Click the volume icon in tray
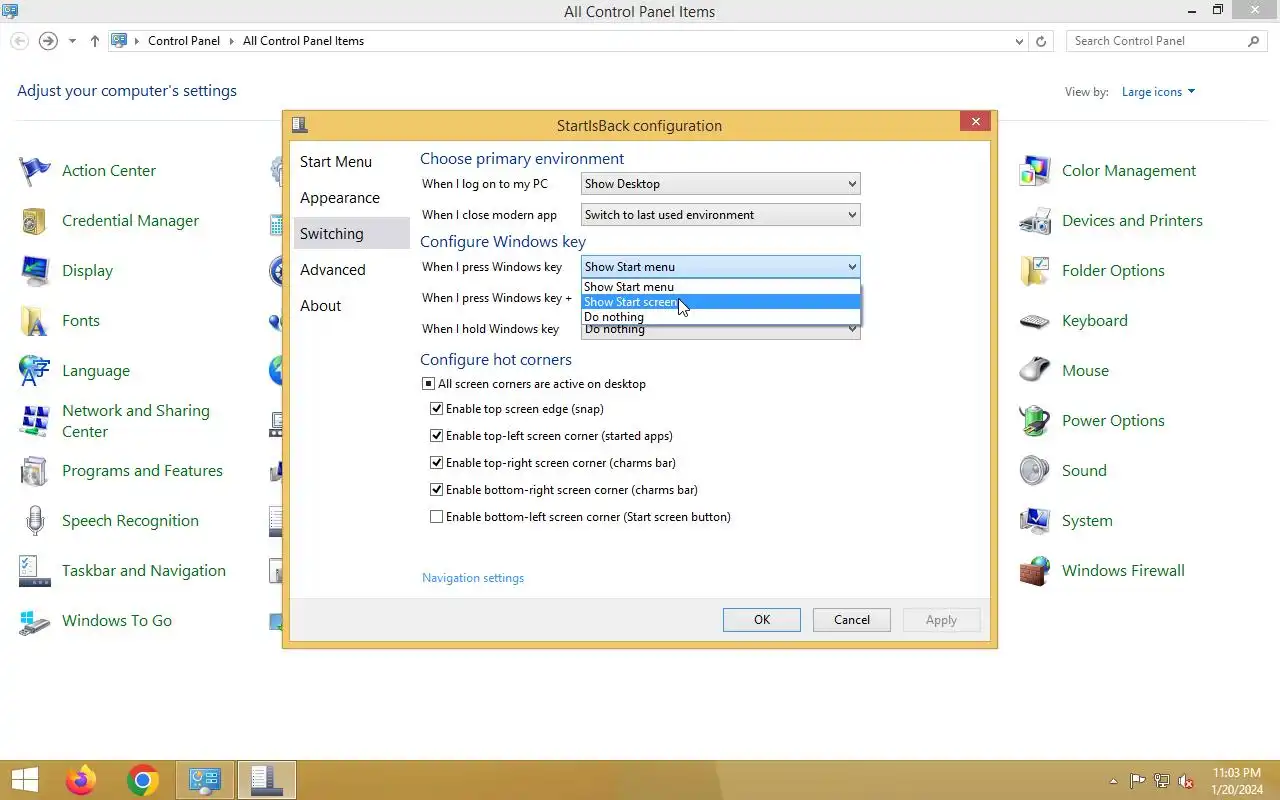This screenshot has height=800, width=1280. pos(1186,781)
